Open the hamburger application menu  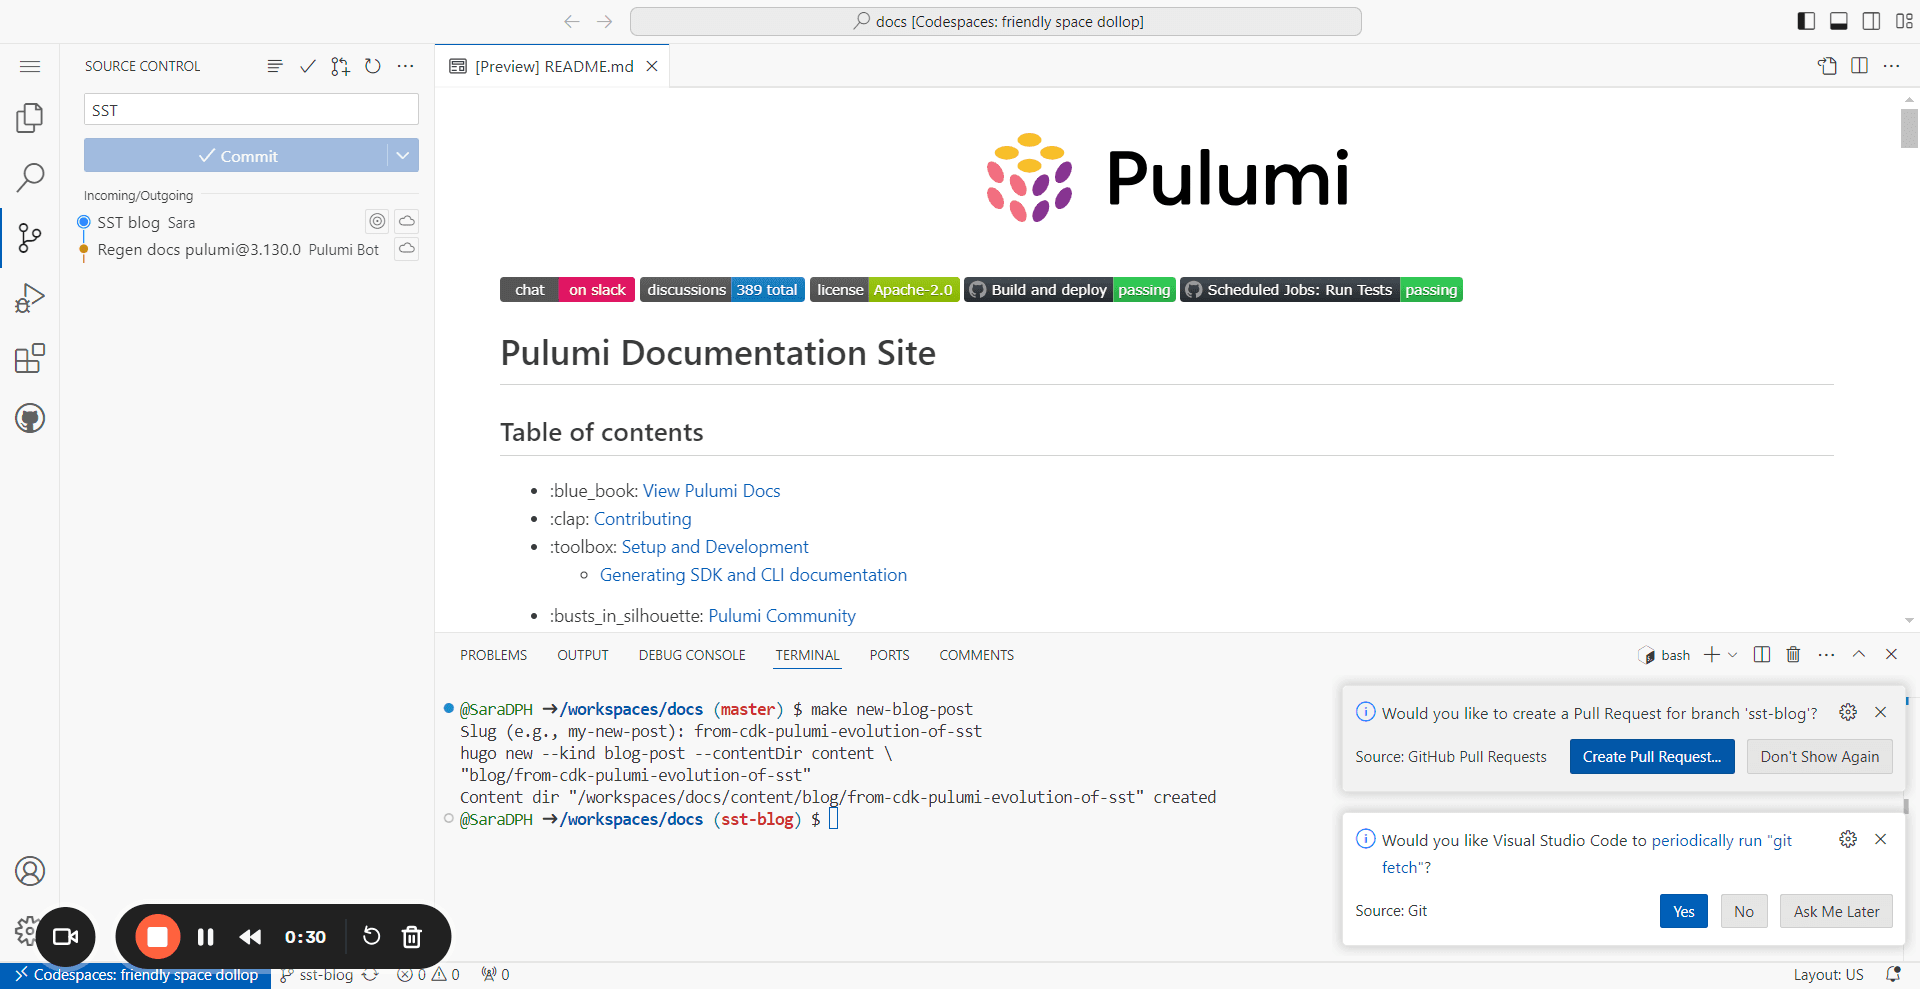pyautogui.click(x=30, y=66)
